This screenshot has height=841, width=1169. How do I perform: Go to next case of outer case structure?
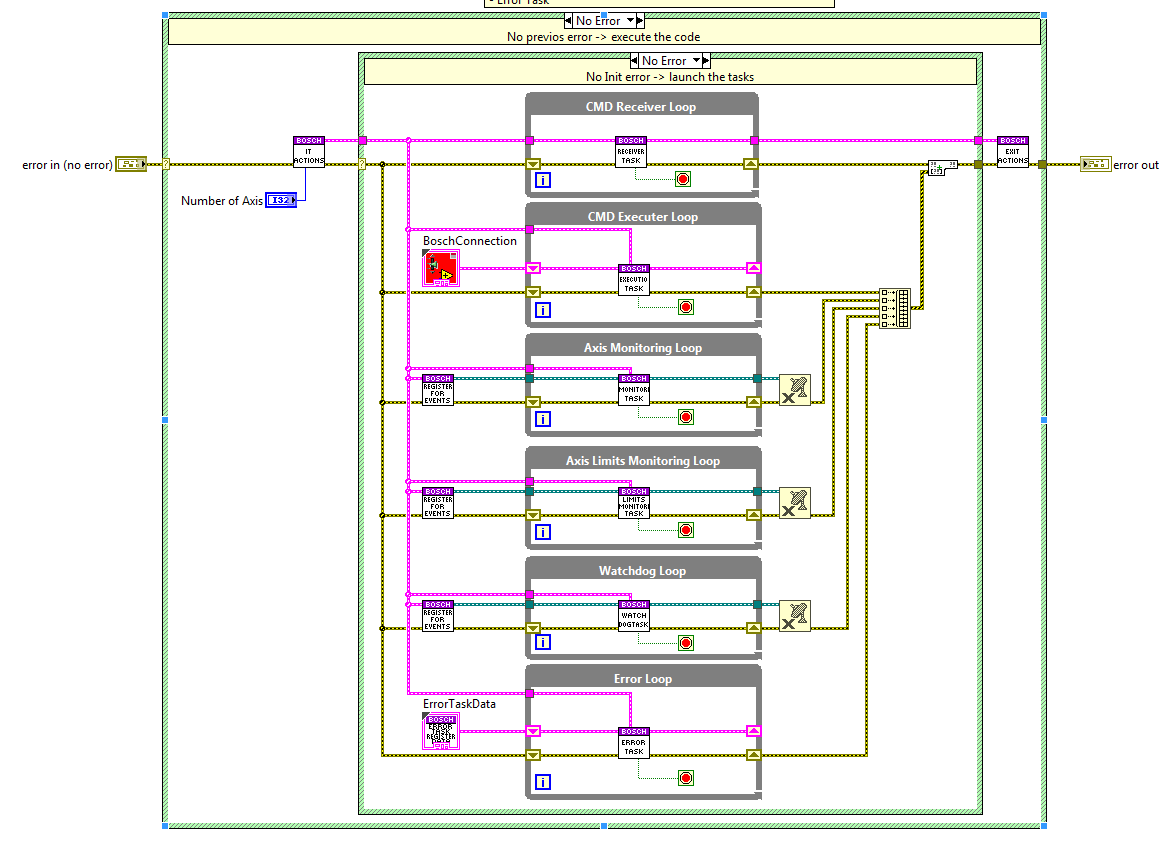(640, 21)
